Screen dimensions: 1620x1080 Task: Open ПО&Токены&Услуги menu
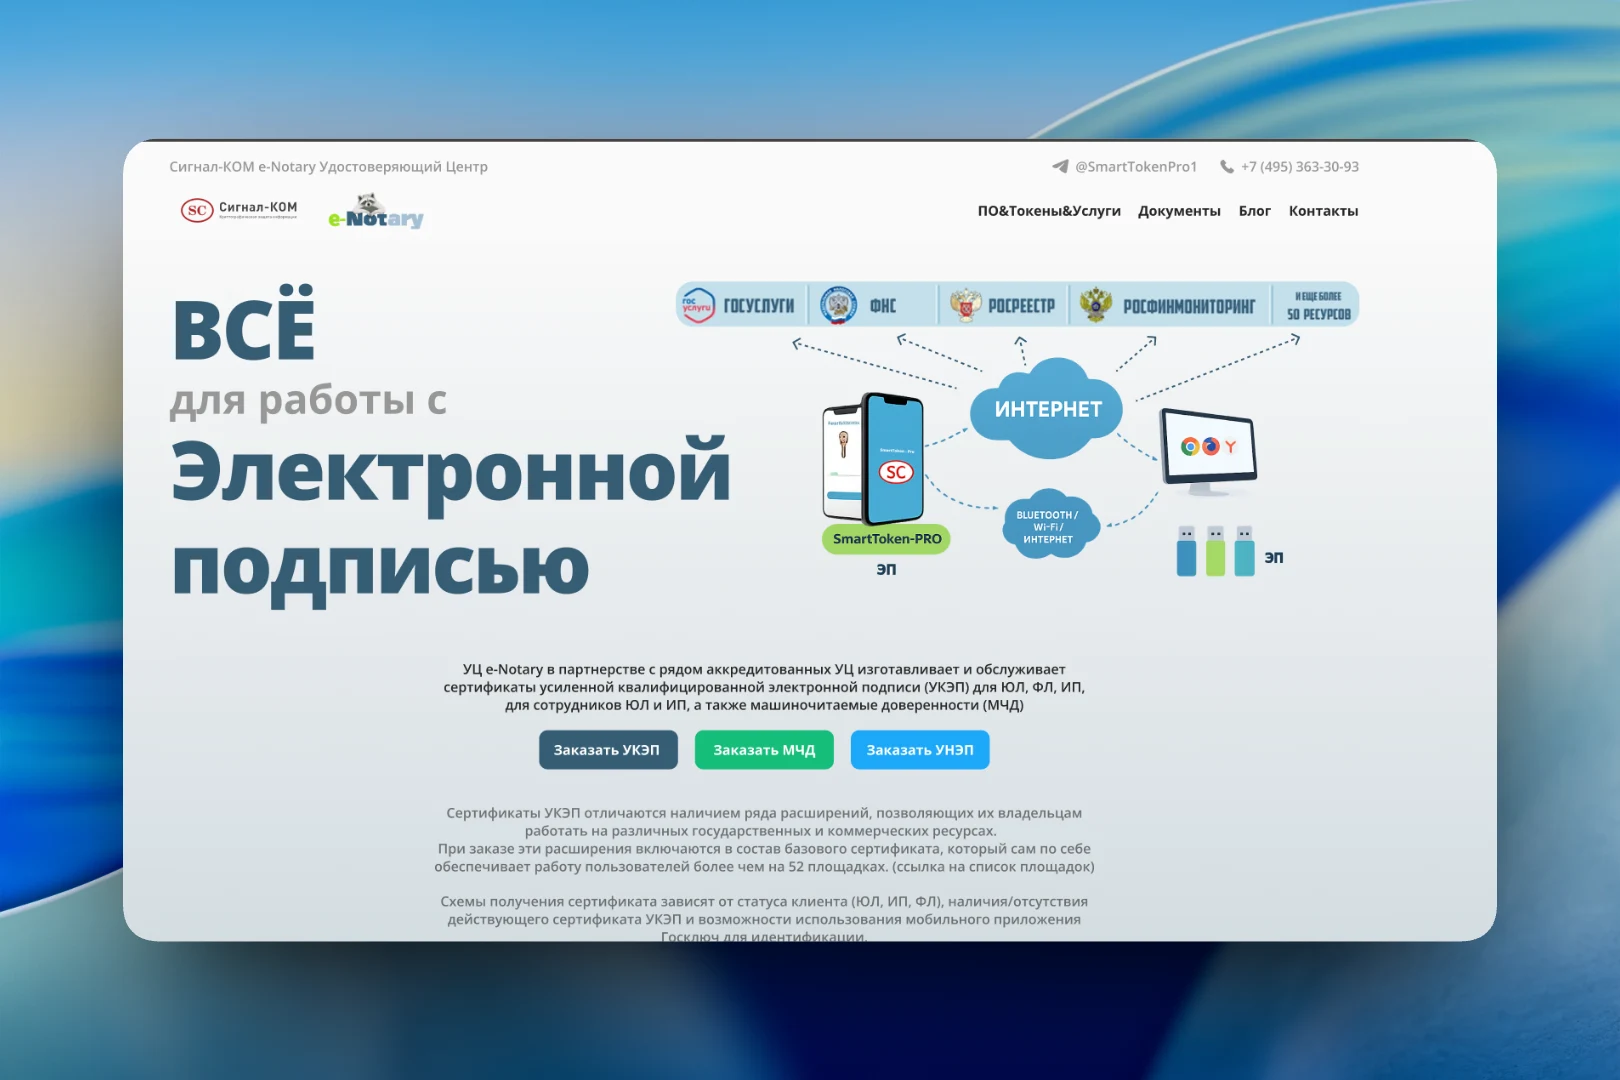point(1049,211)
